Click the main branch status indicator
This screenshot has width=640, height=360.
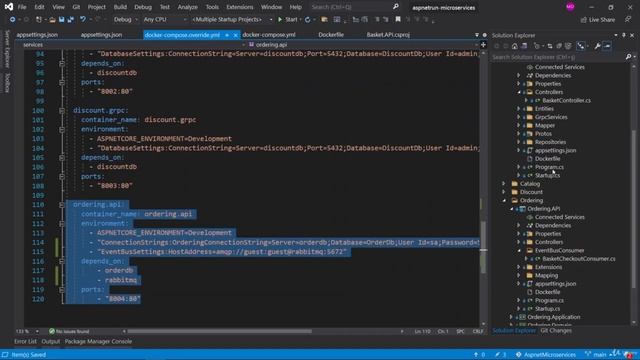[x=596, y=355]
